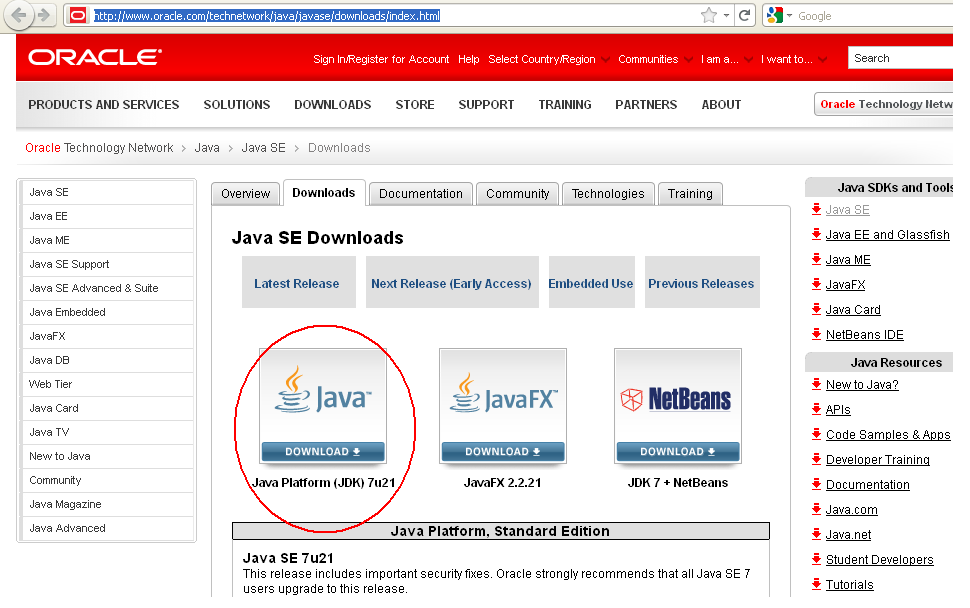Image resolution: width=970 pixels, height=608 pixels.
Task: Expand the 'I want to...' dropdown
Action: tap(794, 59)
